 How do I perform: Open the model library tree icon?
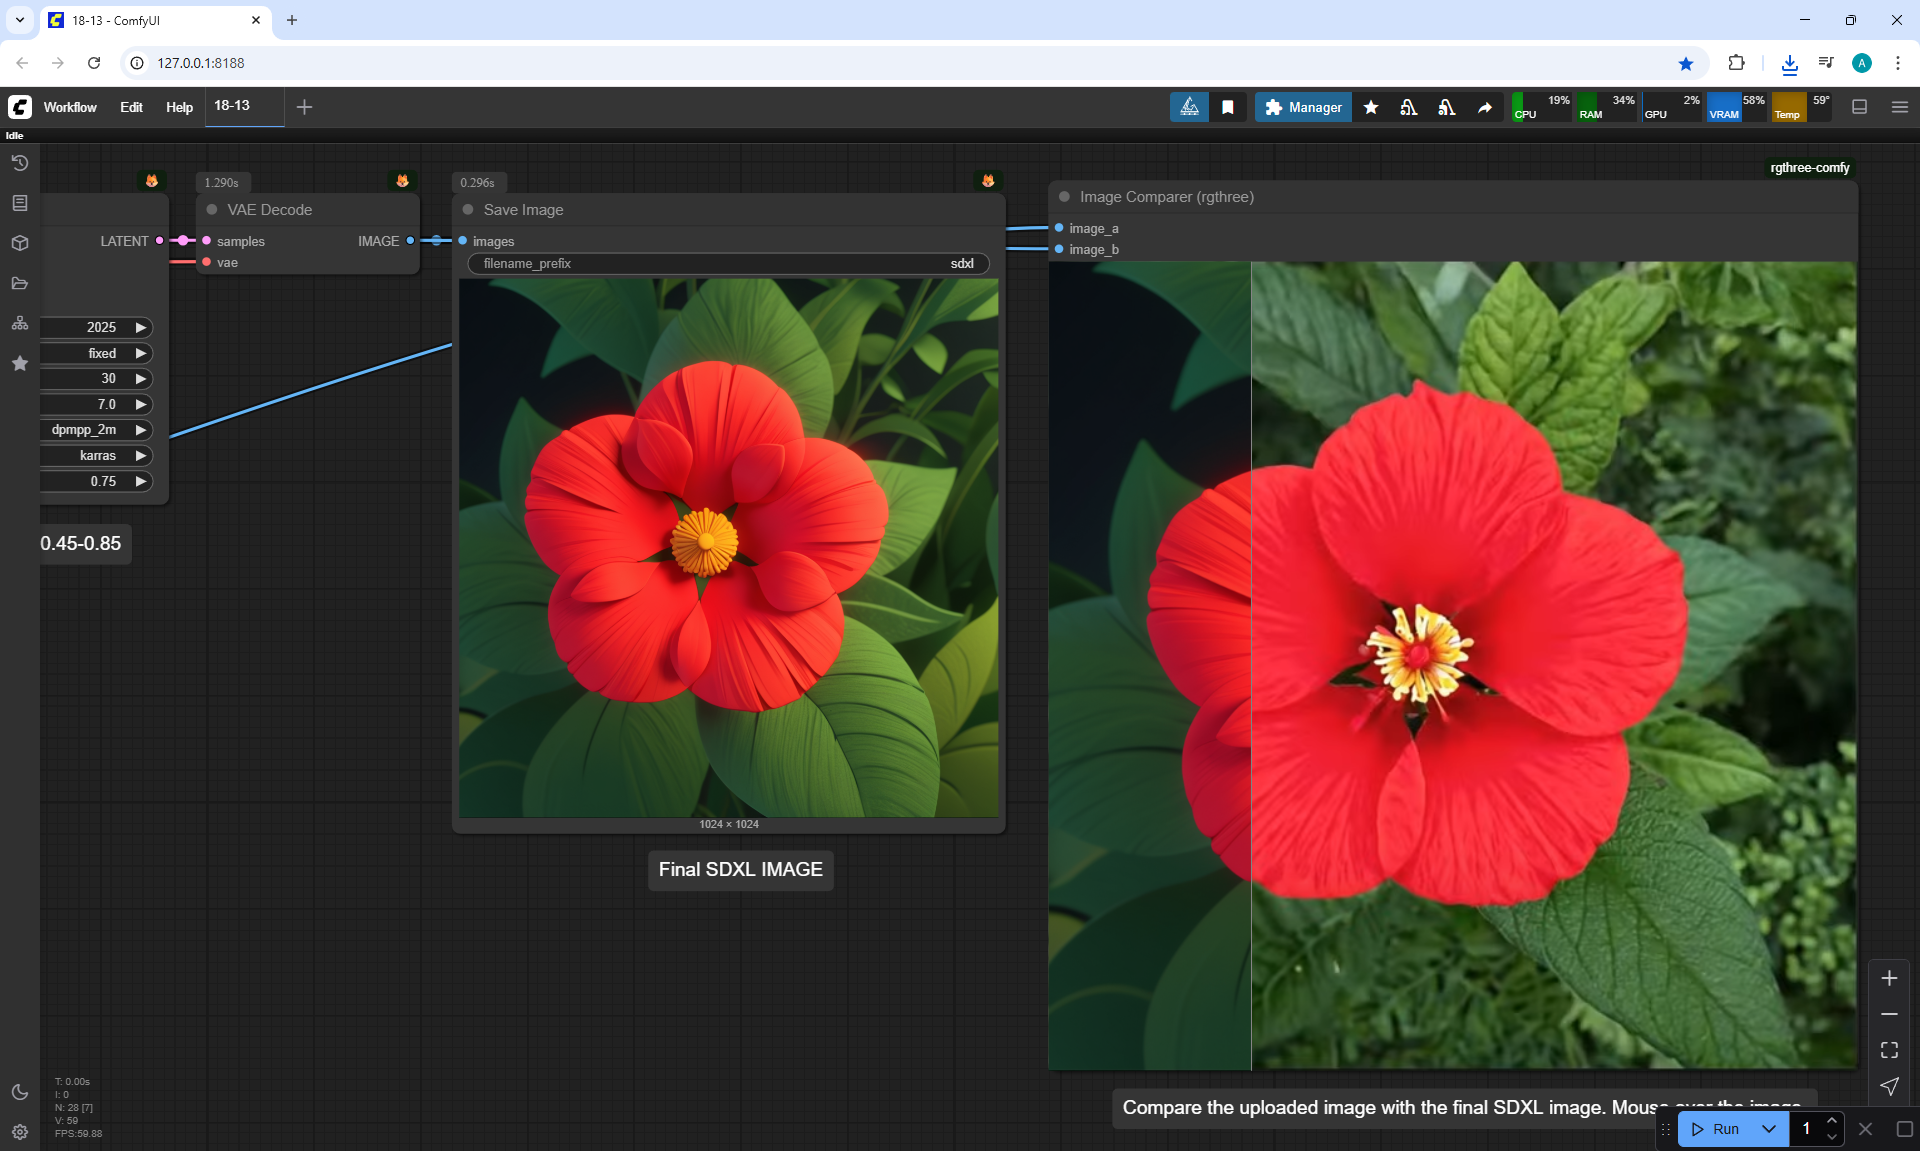19,323
